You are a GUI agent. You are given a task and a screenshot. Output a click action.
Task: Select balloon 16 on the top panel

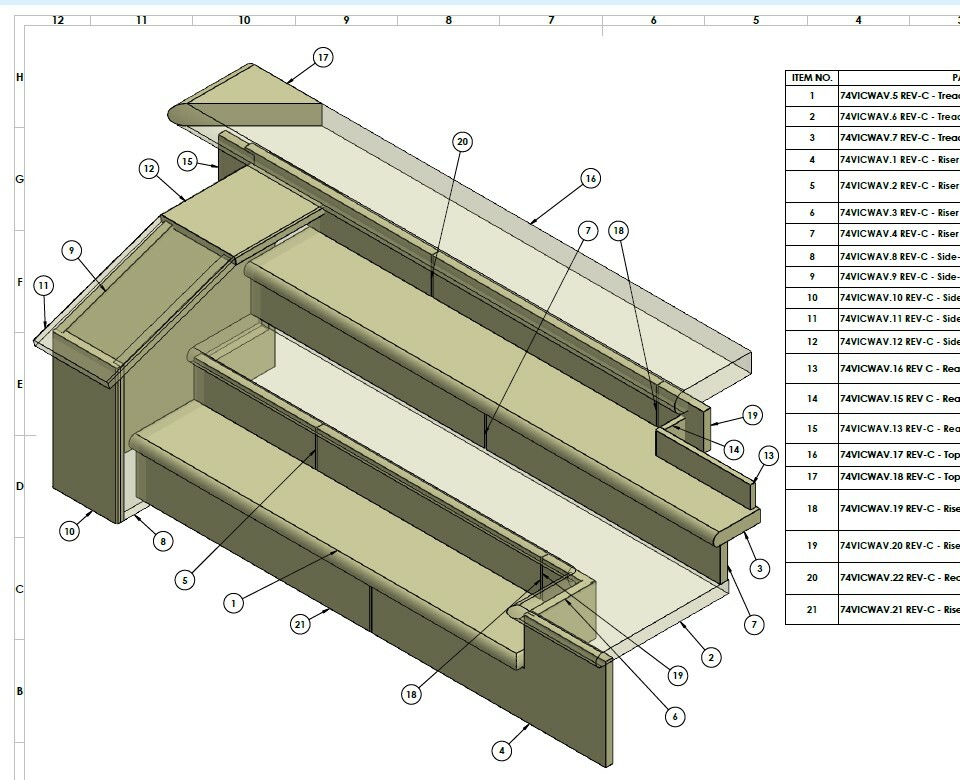[590, 178]
